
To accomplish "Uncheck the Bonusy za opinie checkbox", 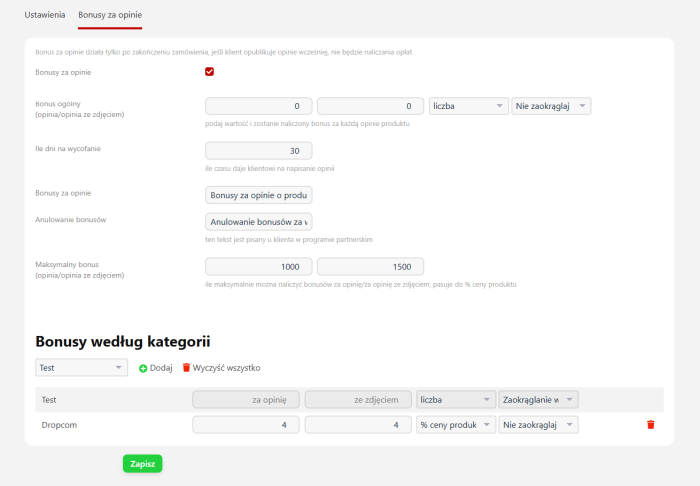I will click(x=210, y=72).
